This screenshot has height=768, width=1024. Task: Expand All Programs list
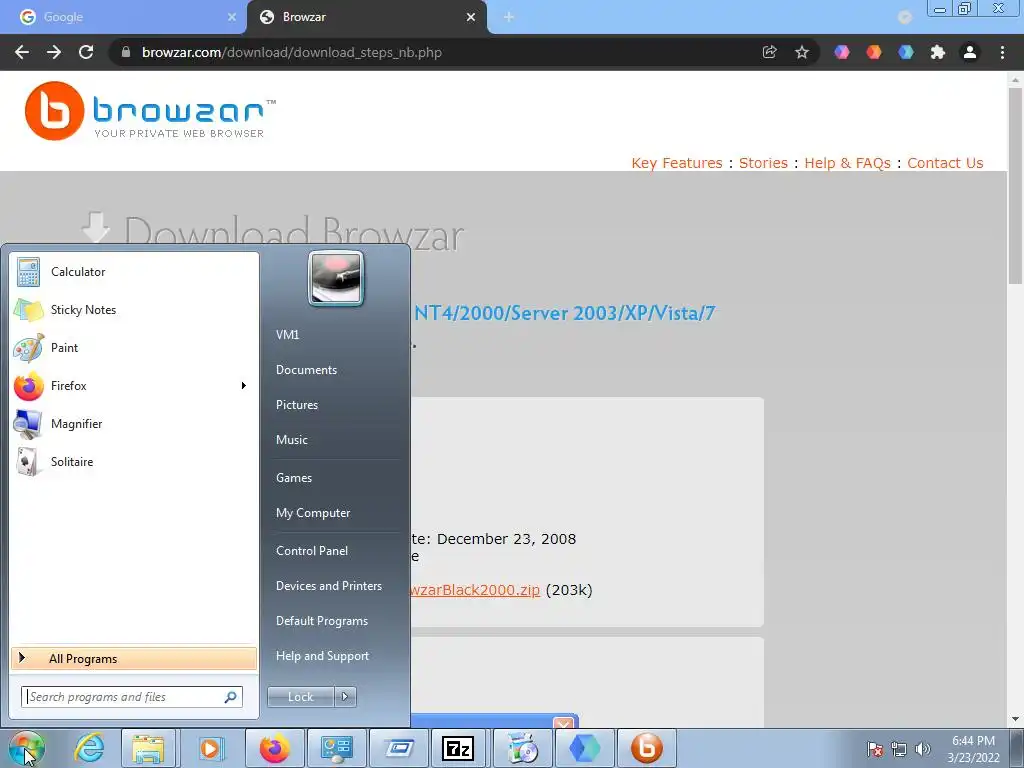(x=134, y=658)
